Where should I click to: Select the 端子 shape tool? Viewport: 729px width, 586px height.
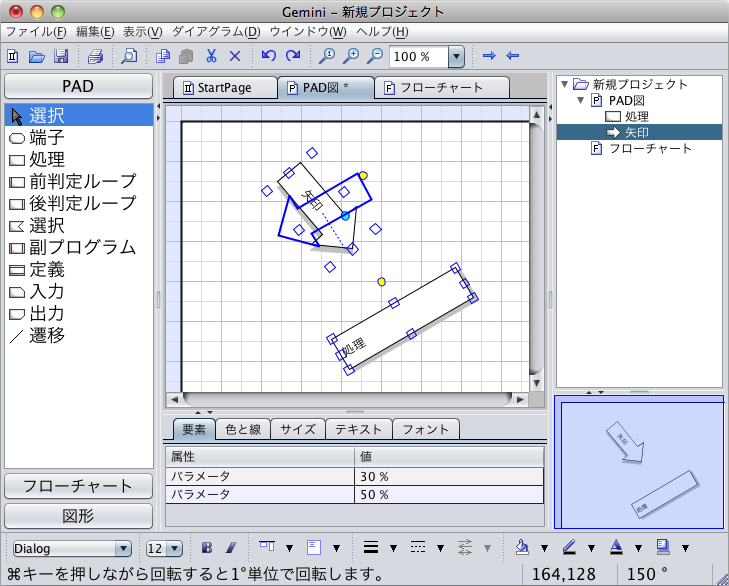tap(79, 138)
